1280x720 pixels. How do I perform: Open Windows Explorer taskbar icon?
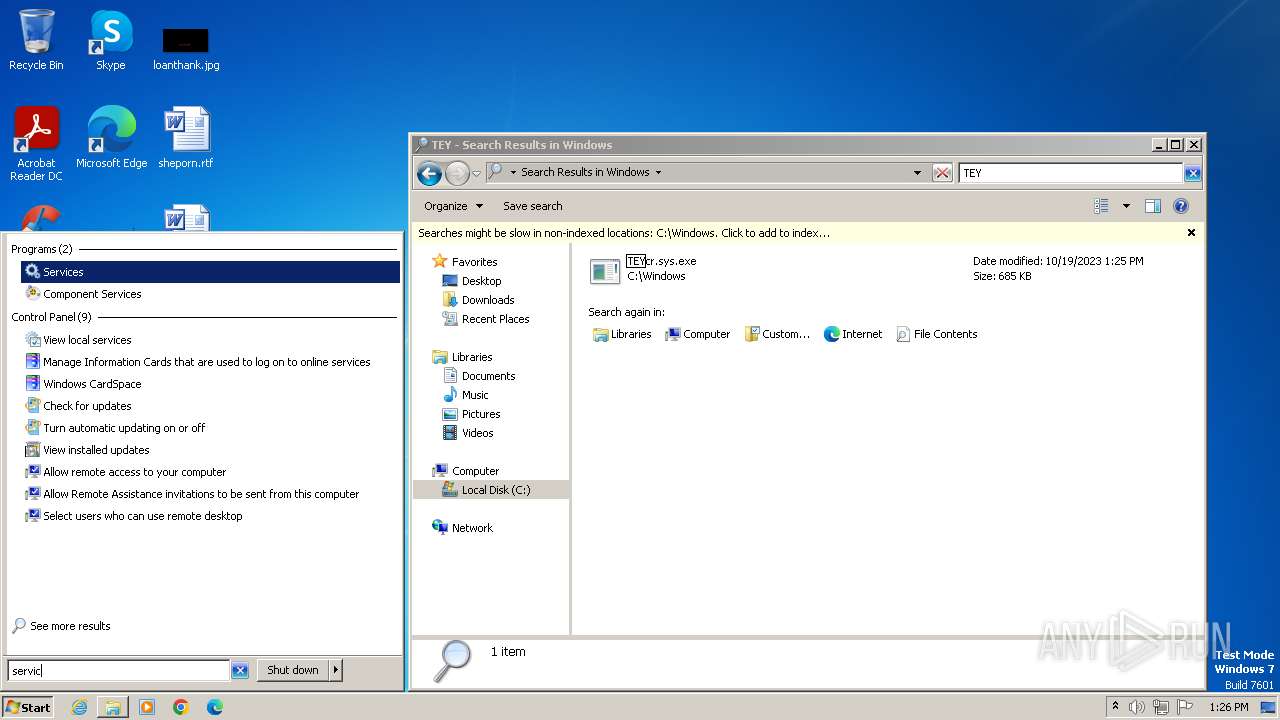click(x=113, y=707)
